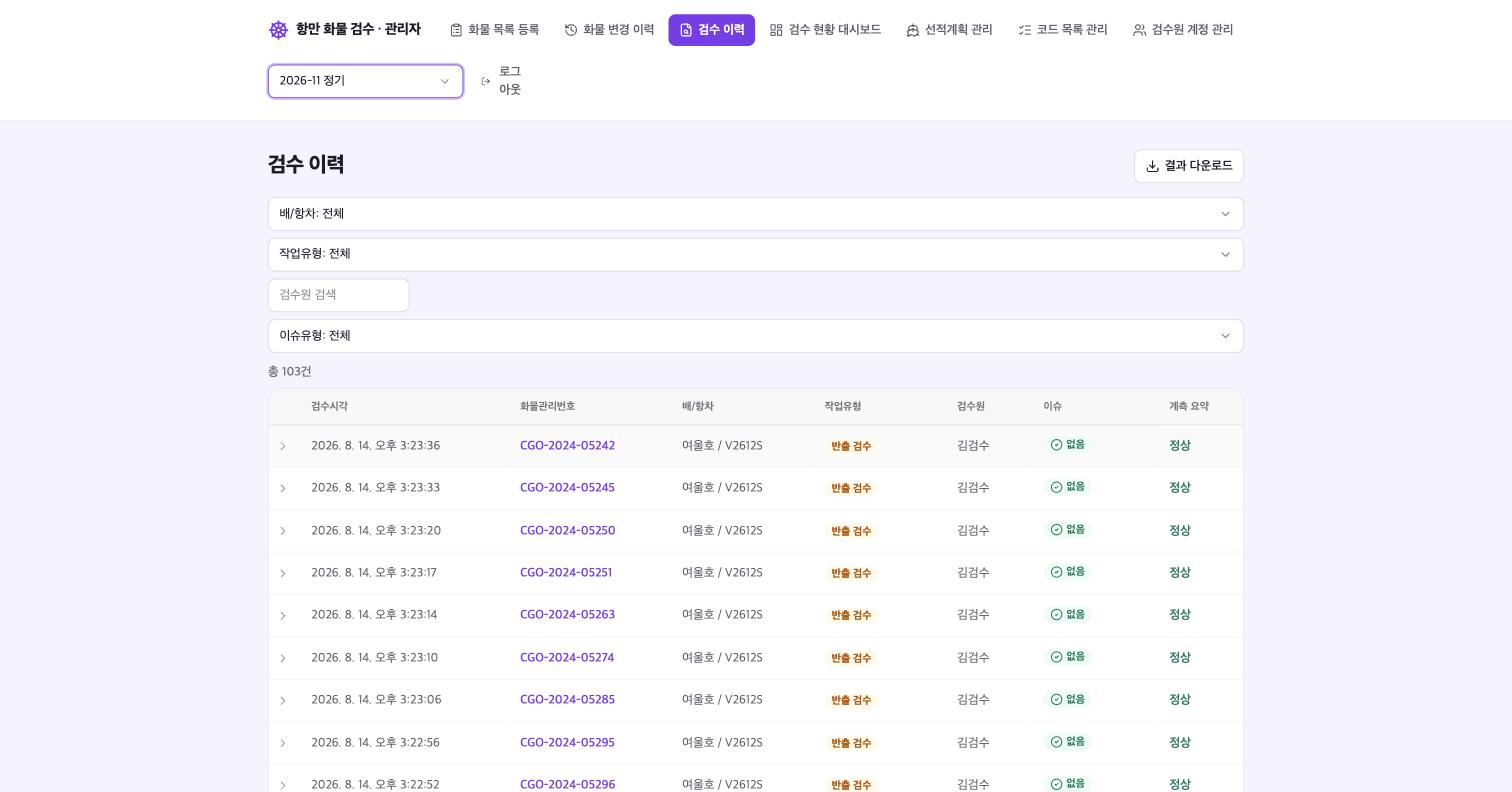The height and width of the screenshot is (792, 1512).
Task: Expand the row for CGO-2024-05285
Action: pyautogui.click(x=283, y=700)
